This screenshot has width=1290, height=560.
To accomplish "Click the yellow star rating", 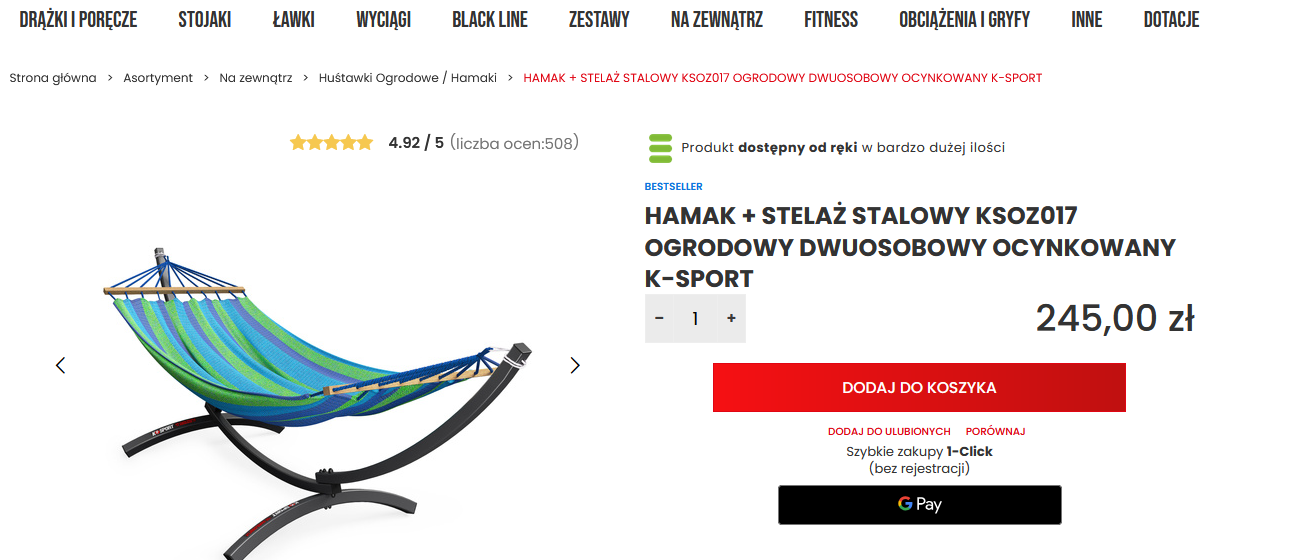I will pyautogui.click(x=331, y=143).
